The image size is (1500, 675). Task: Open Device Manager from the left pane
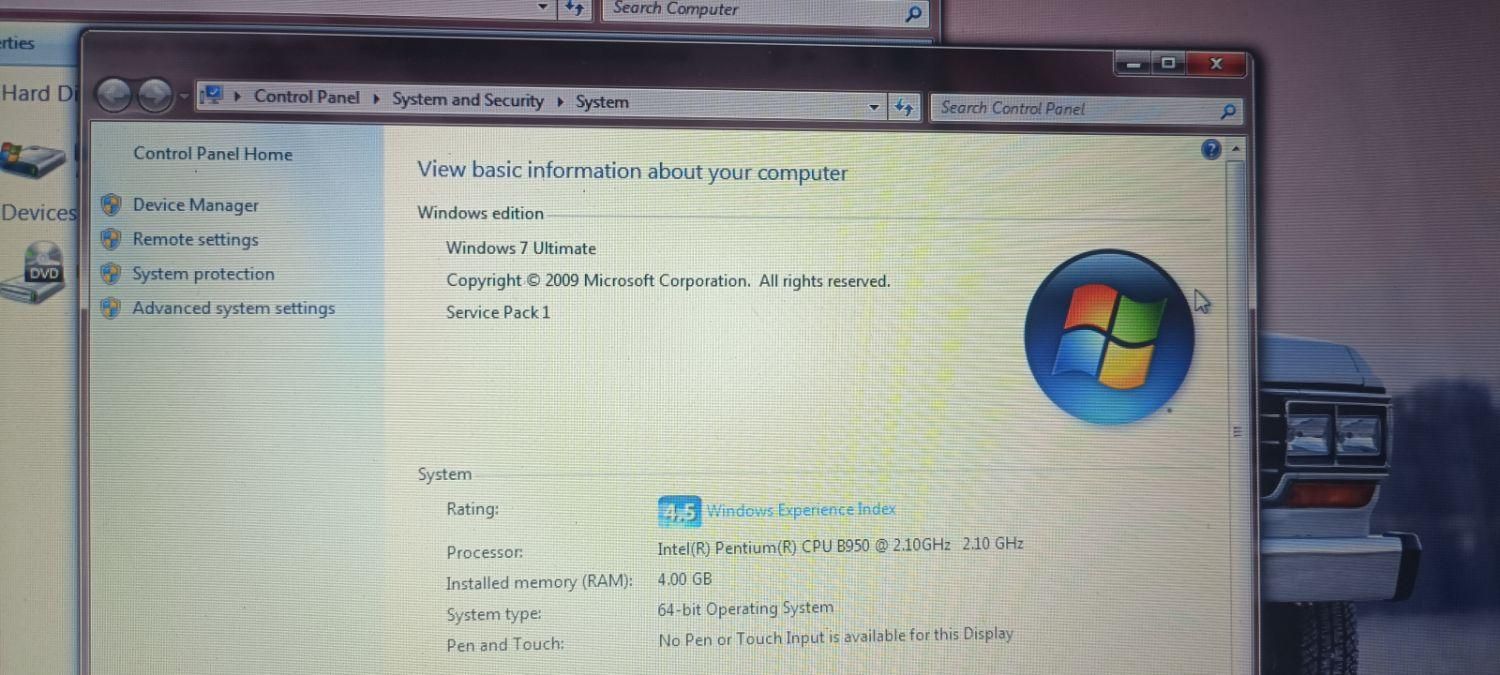pos(195,205)
